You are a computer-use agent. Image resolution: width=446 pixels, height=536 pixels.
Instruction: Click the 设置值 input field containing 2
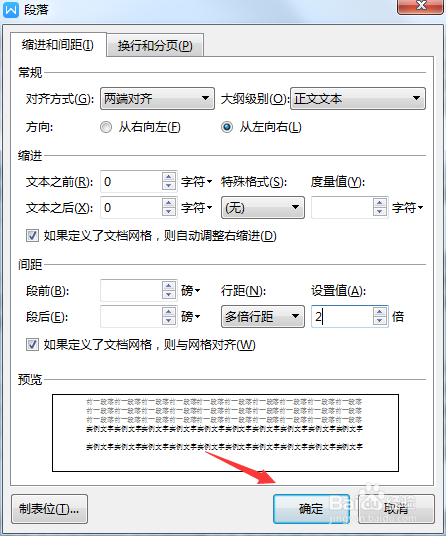[342, 317]
